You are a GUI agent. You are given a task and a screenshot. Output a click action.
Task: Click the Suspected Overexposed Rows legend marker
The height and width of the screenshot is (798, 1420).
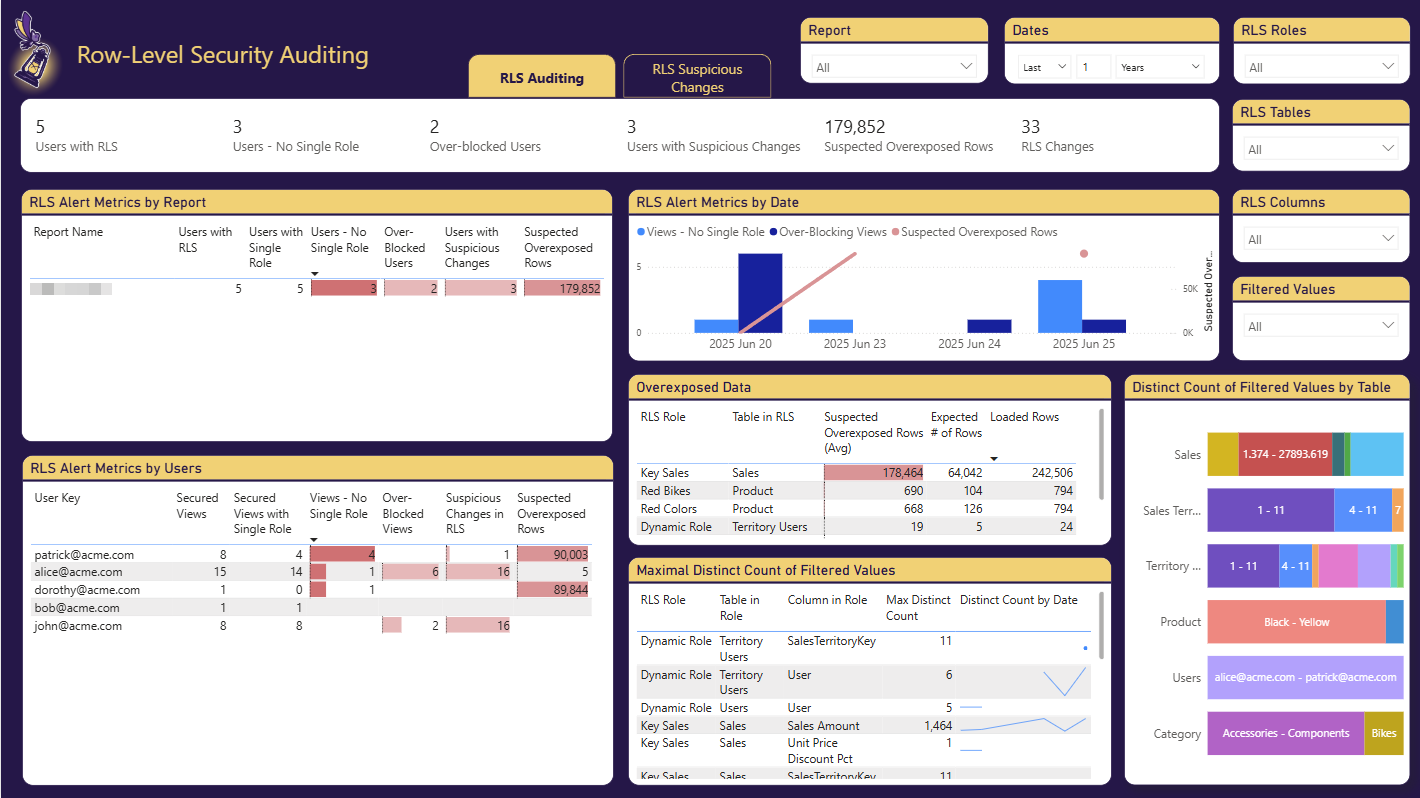click(x=895, y=232)
